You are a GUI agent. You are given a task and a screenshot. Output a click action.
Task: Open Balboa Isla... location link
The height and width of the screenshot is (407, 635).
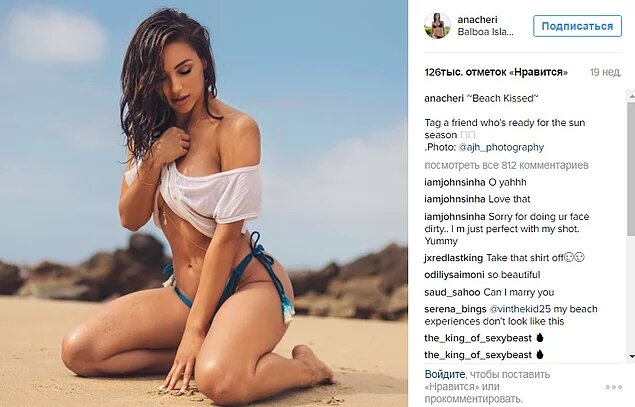pos(486,32)
